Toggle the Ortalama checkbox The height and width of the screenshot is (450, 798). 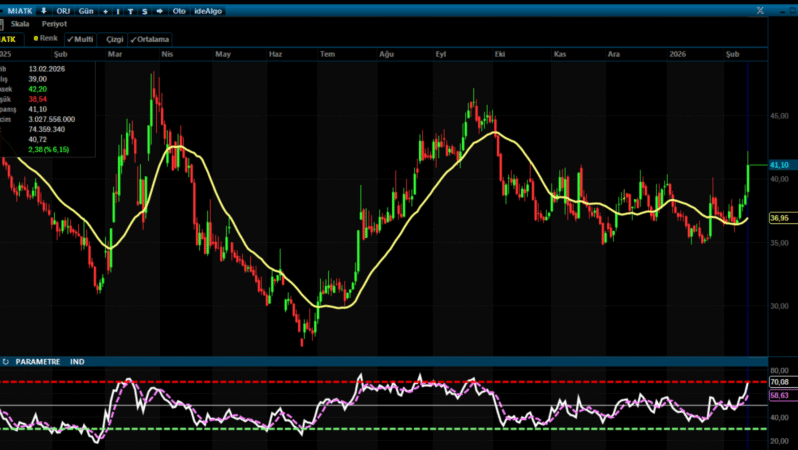tap(149, 39)
